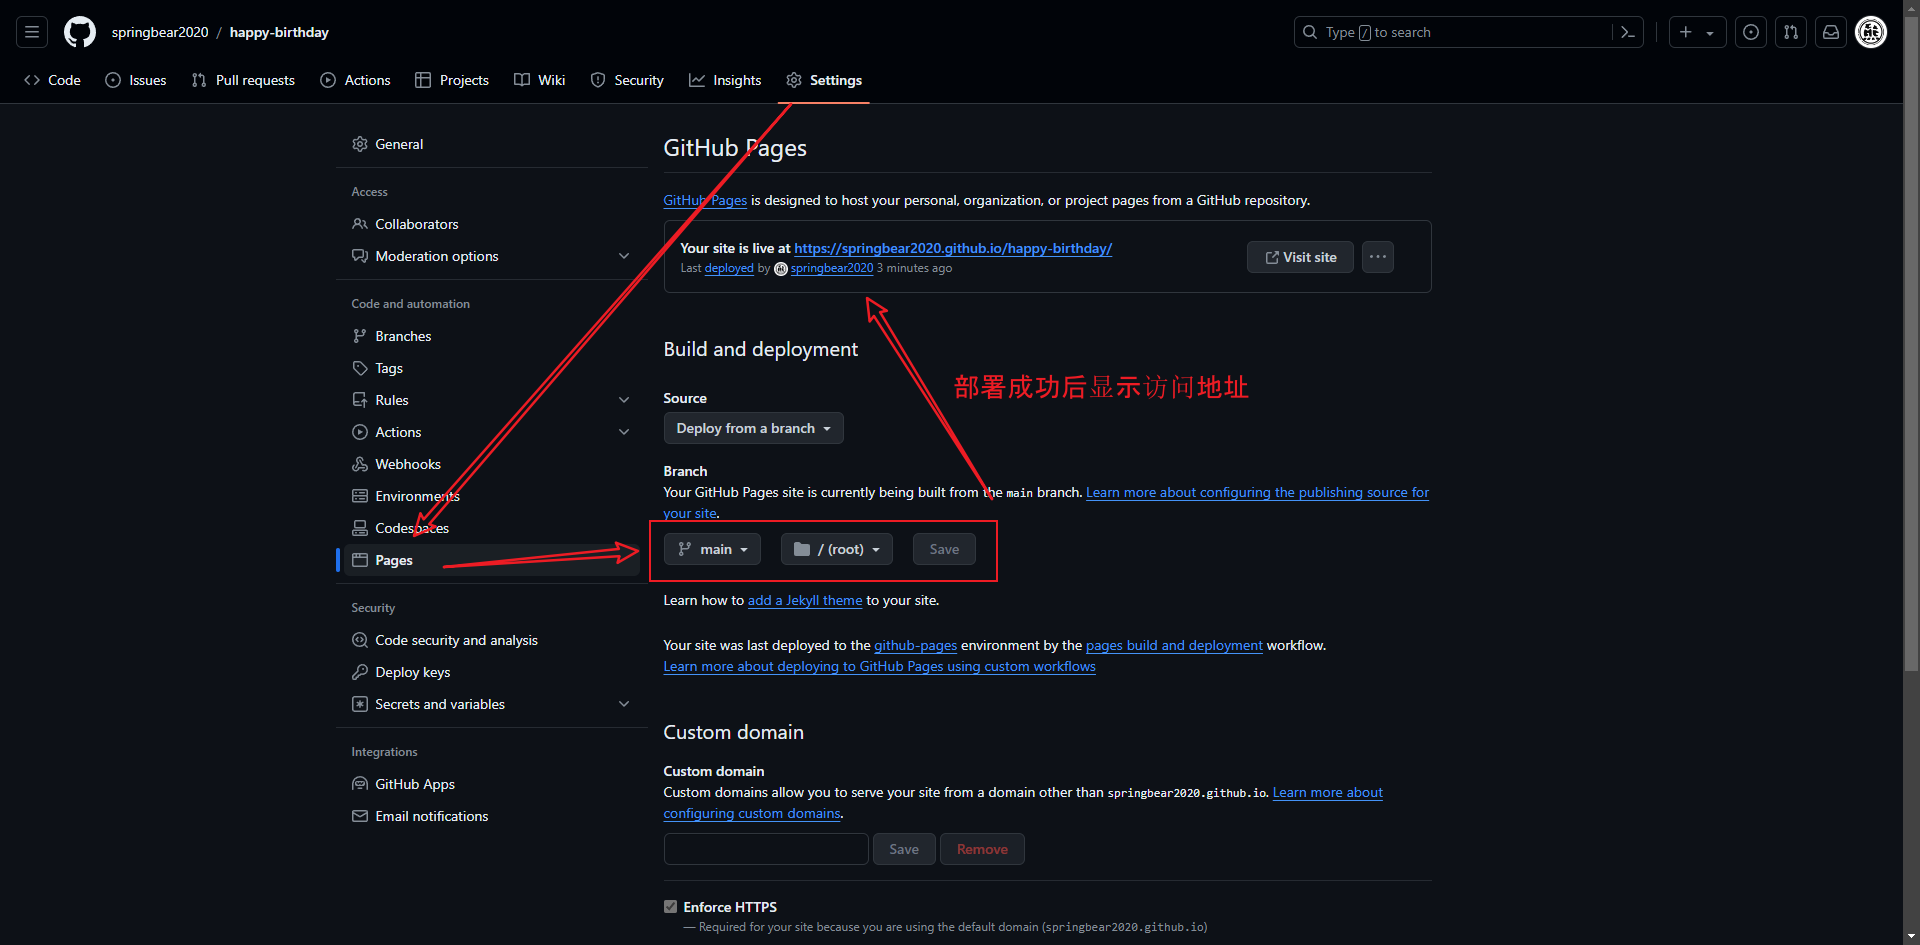This screenshot has width=1920, height=945.
Task: Open the live site URL link
Action: pyautogui.click(x=953, y=248)
